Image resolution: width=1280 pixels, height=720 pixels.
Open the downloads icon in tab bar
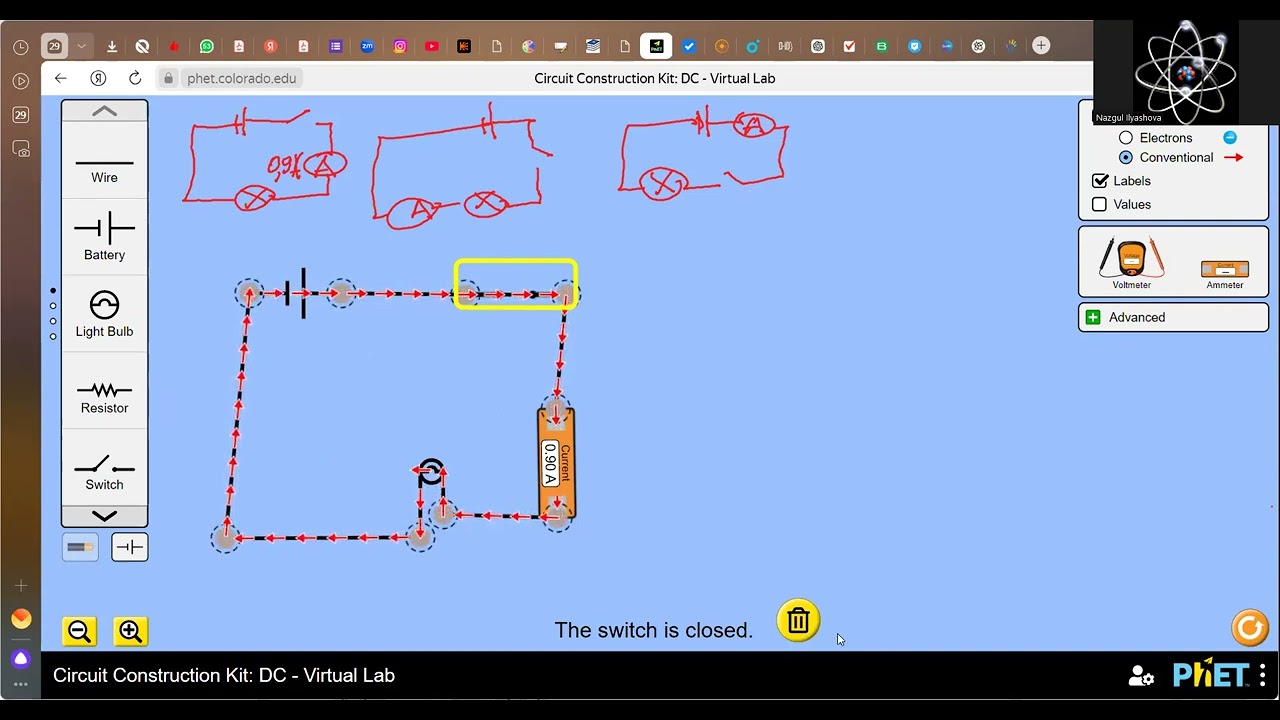[112, 46]
